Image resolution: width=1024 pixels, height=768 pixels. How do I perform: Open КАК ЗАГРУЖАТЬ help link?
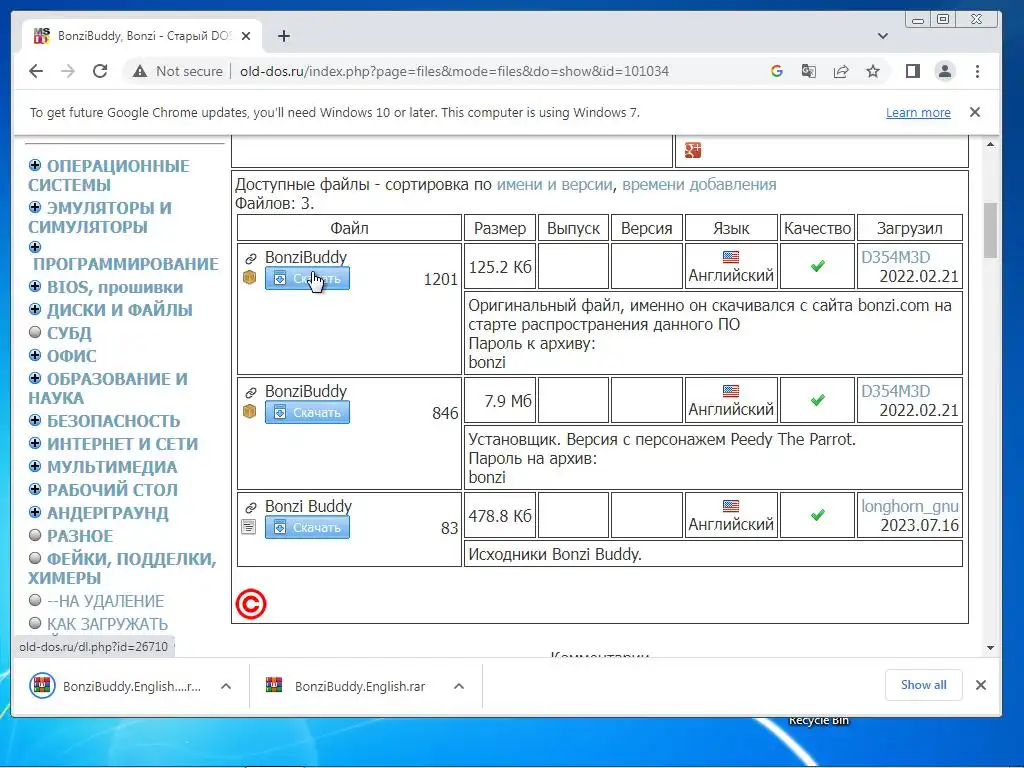point(107,624)
